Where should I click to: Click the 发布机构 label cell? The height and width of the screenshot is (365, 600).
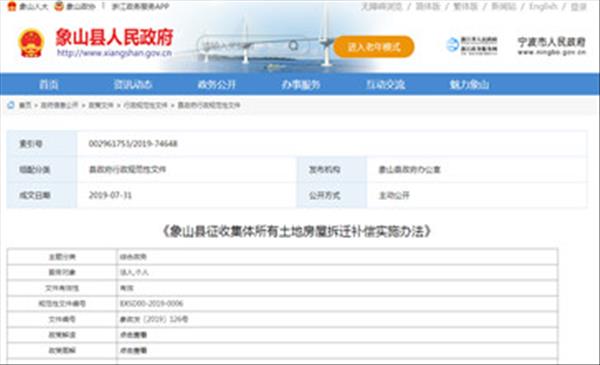click(331, 169)
